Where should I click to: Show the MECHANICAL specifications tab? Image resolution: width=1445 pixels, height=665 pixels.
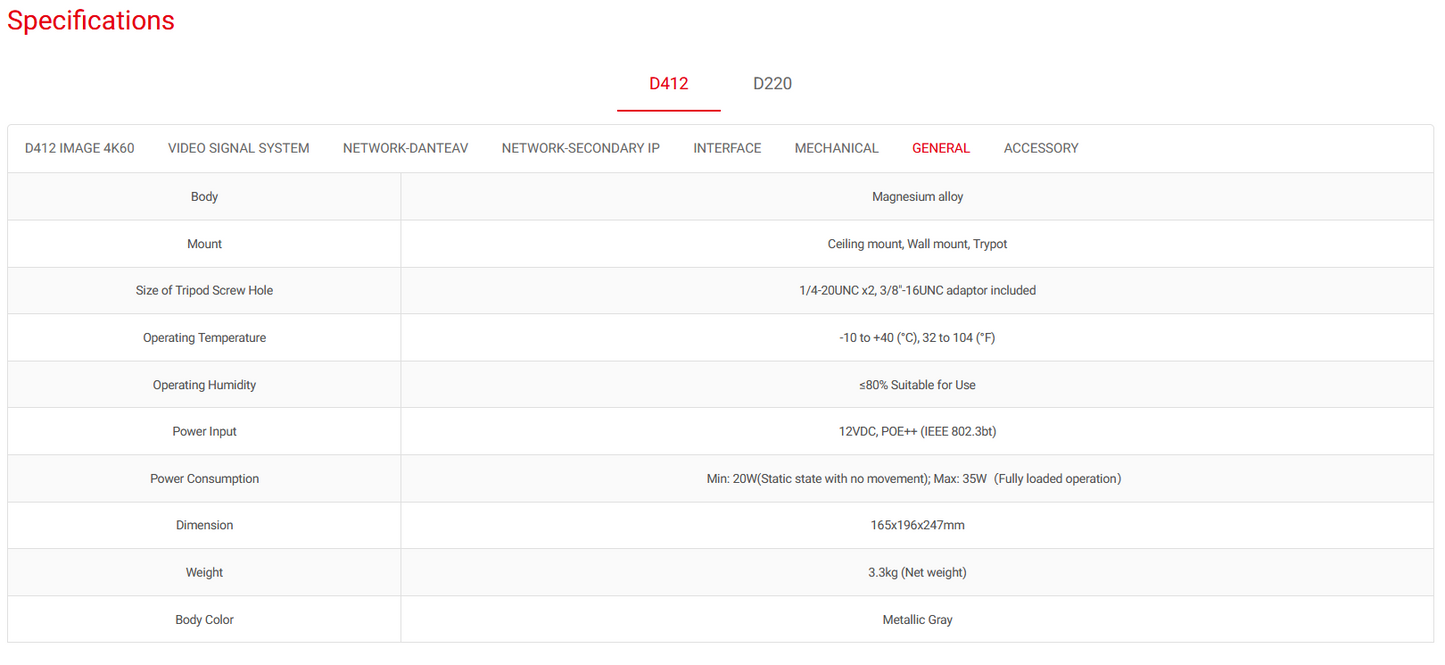coord(836,148)
